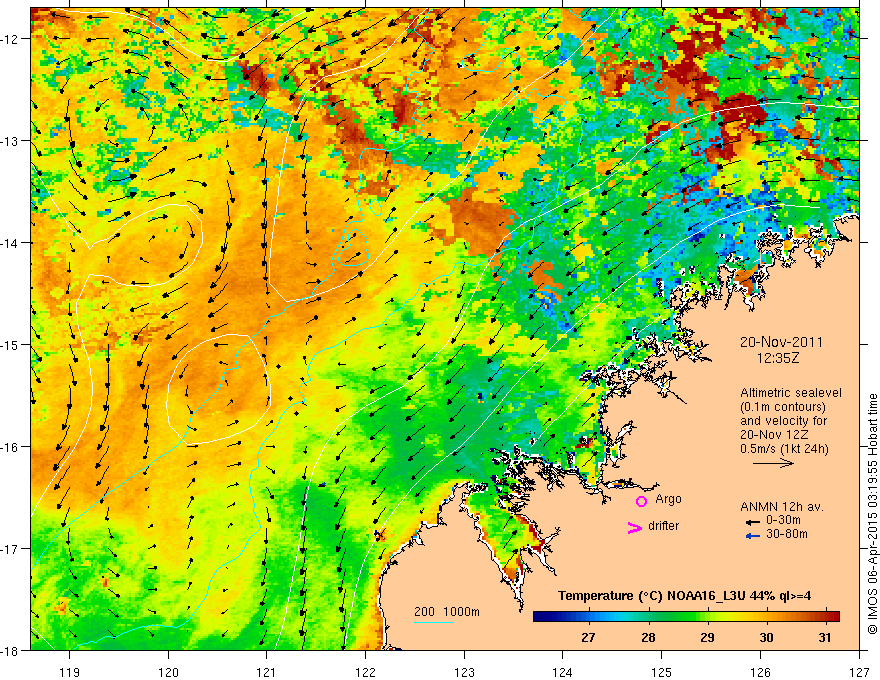Click the 200 1000m depth label
880x680 pixels.
[447, 612]
